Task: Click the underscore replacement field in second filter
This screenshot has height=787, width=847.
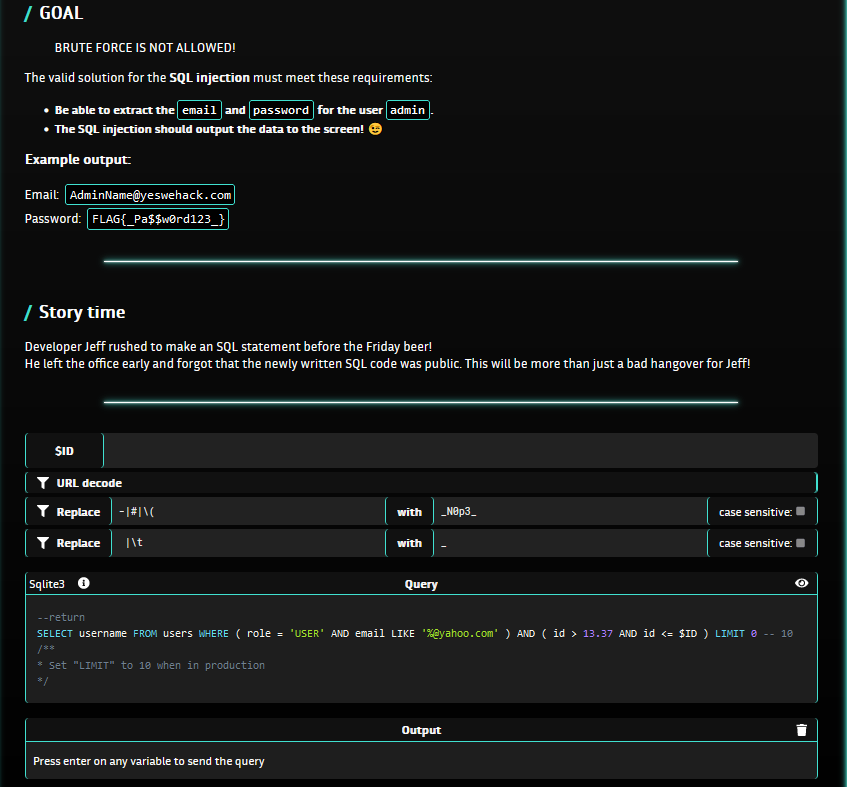Action: [568, 543]
